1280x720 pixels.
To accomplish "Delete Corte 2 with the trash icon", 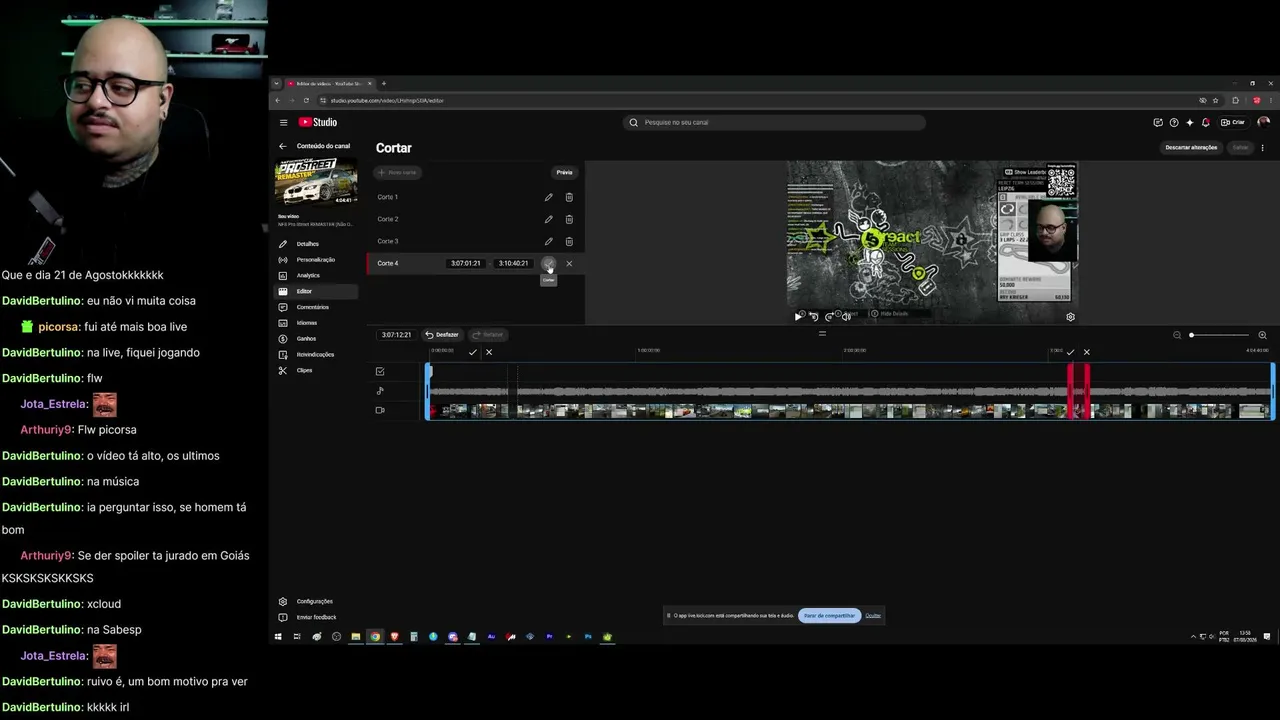I will (569, 219).
